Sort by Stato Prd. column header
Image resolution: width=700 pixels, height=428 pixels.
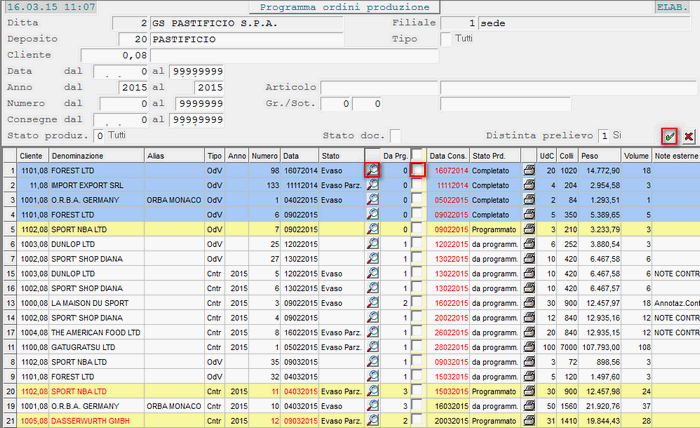click(x=495, y=156)
